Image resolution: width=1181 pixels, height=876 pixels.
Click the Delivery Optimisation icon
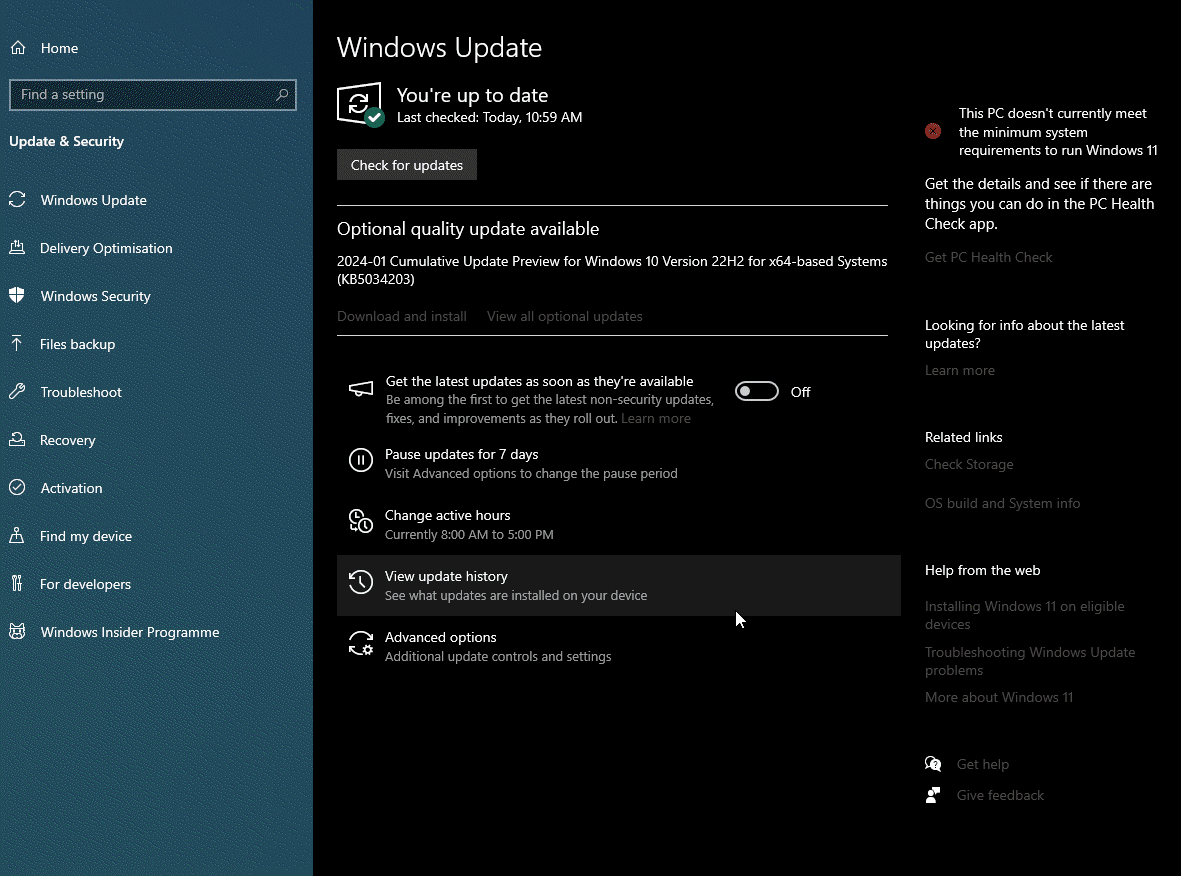coord(17,248)
